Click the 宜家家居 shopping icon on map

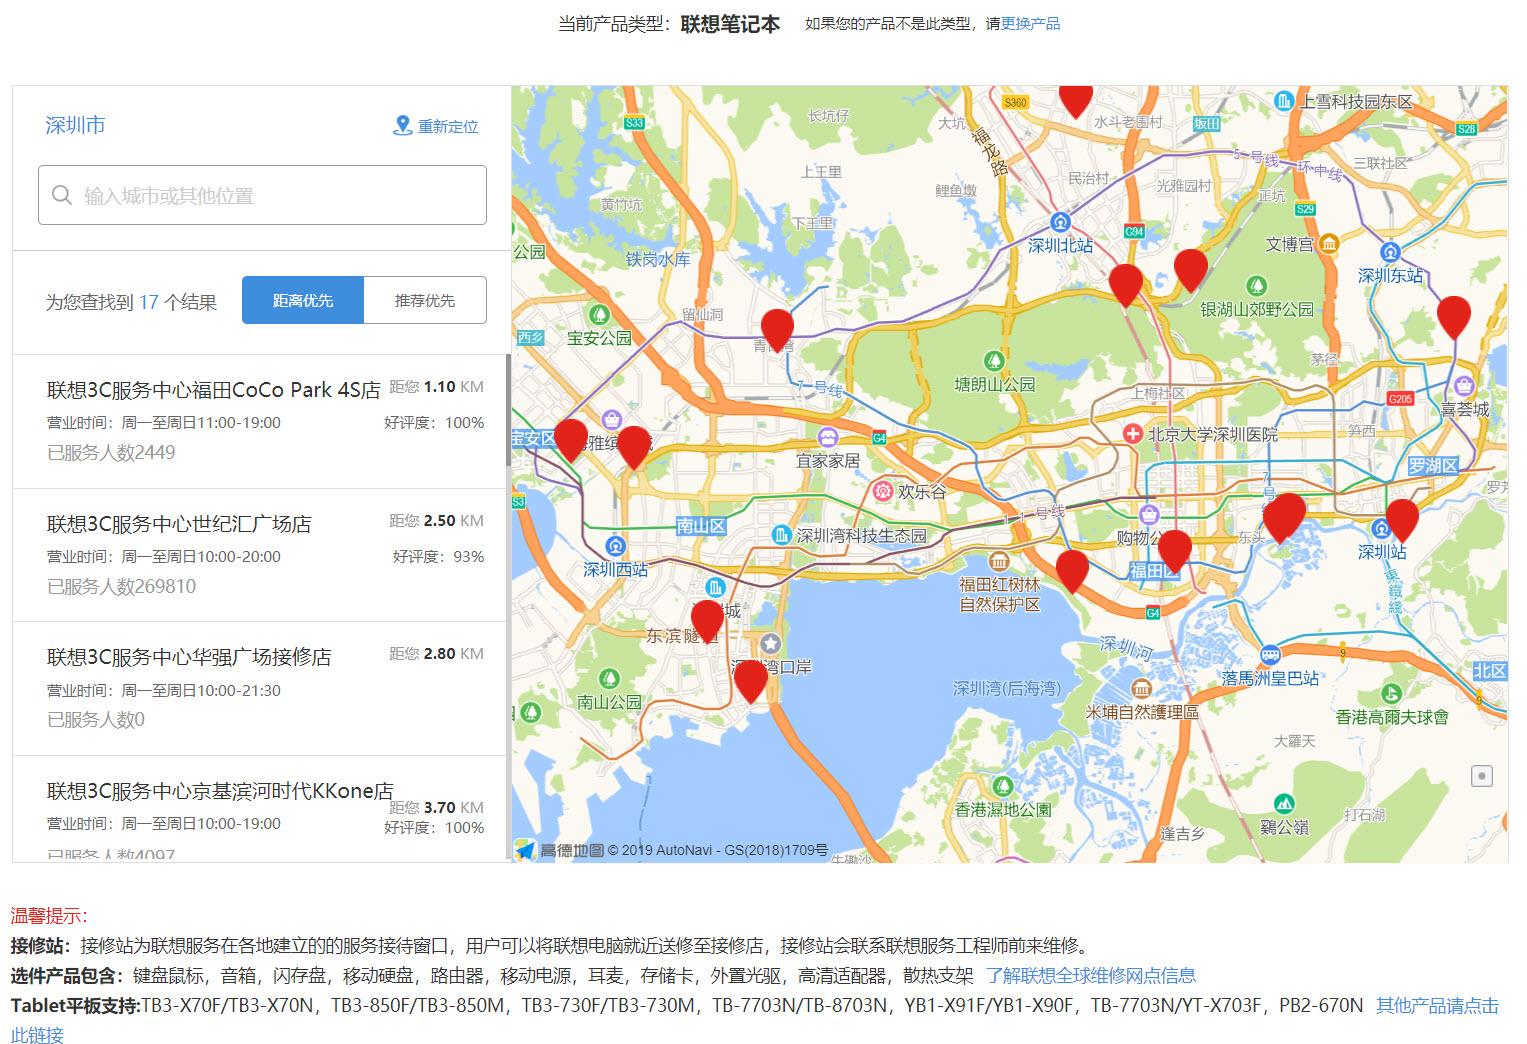tap(828, 437)
